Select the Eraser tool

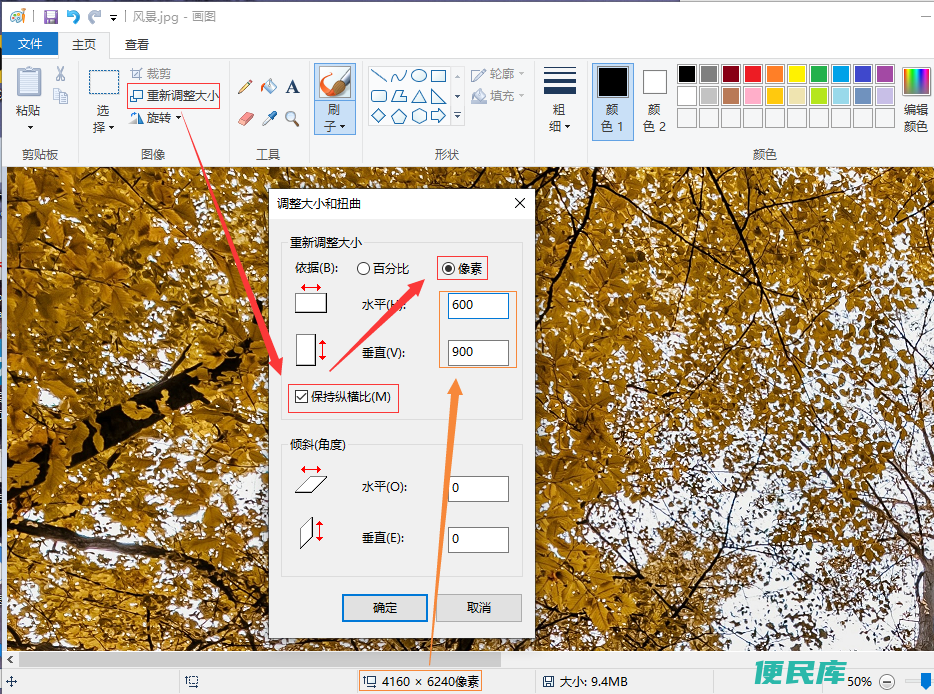245,119
